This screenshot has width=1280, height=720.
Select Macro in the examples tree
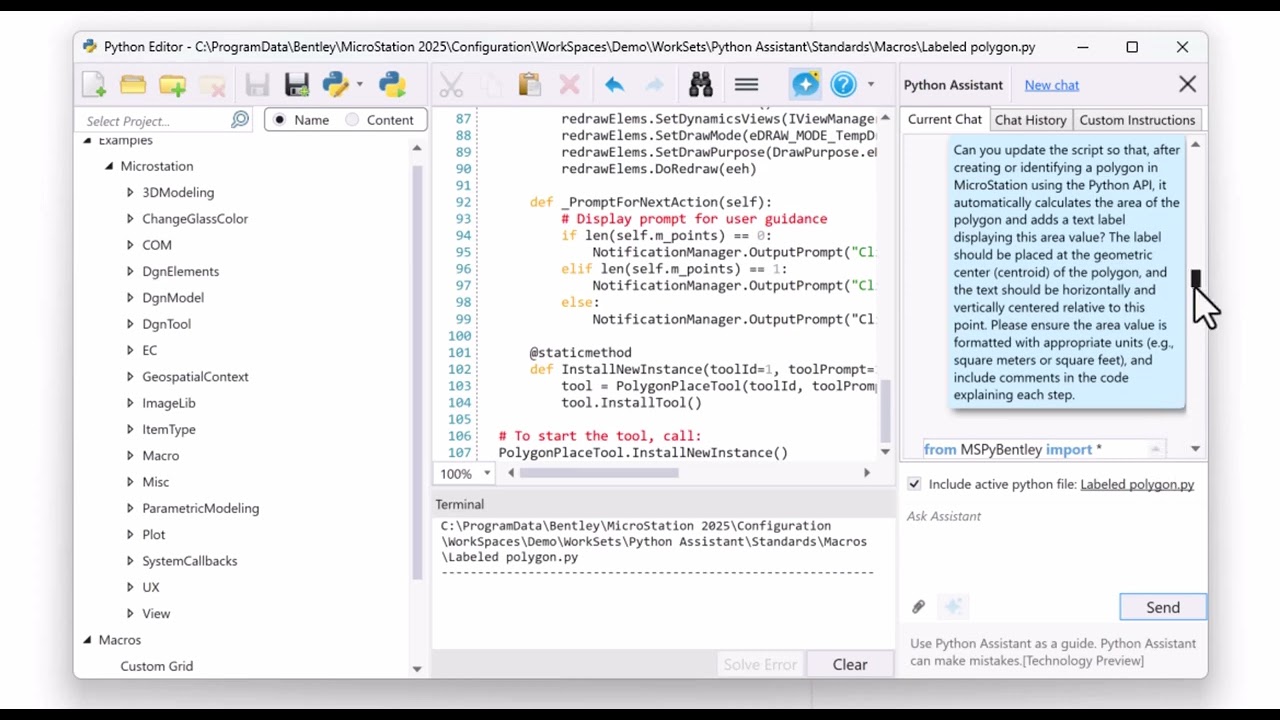[x=160, y=455]
